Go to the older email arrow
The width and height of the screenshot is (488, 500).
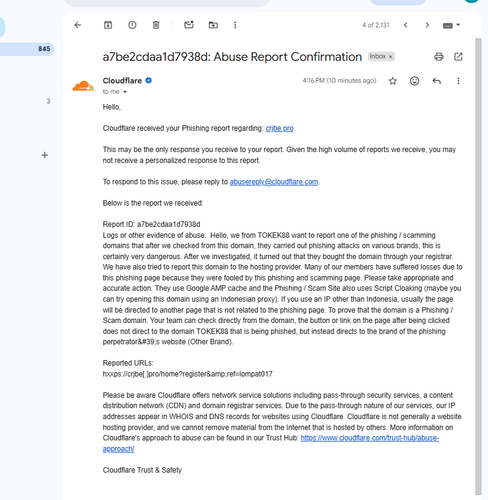coord(427,25)
